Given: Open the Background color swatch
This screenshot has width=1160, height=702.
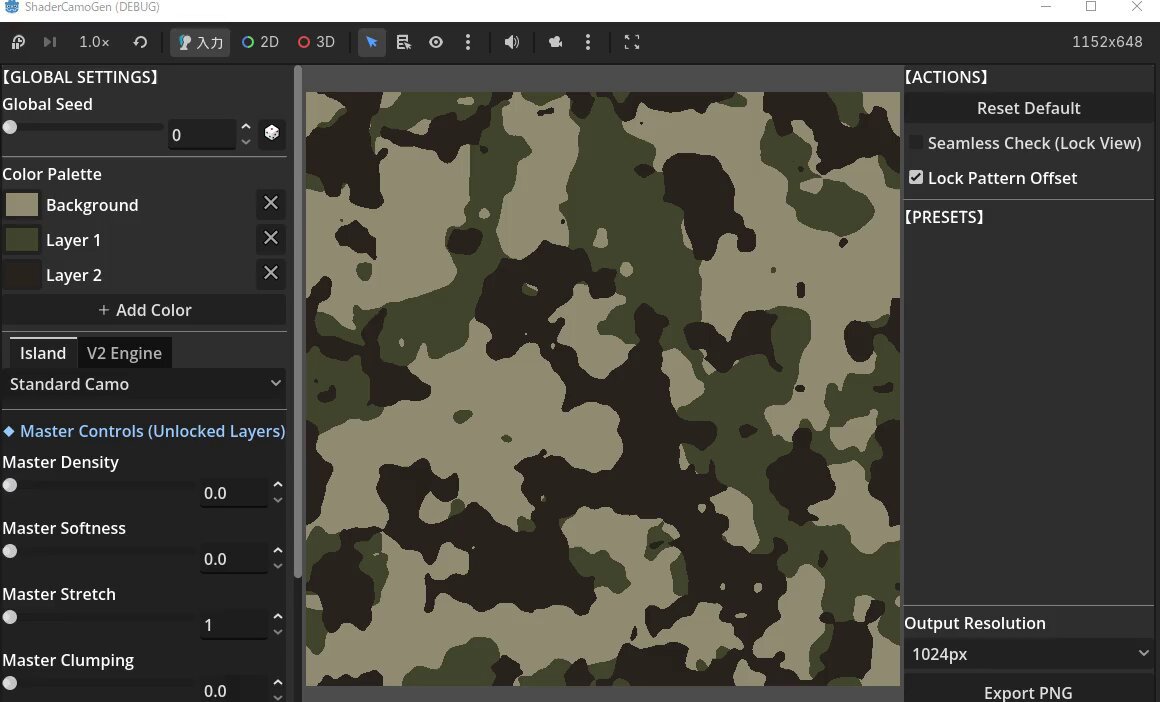Looking at the screenshot, I should pos(21,205).
